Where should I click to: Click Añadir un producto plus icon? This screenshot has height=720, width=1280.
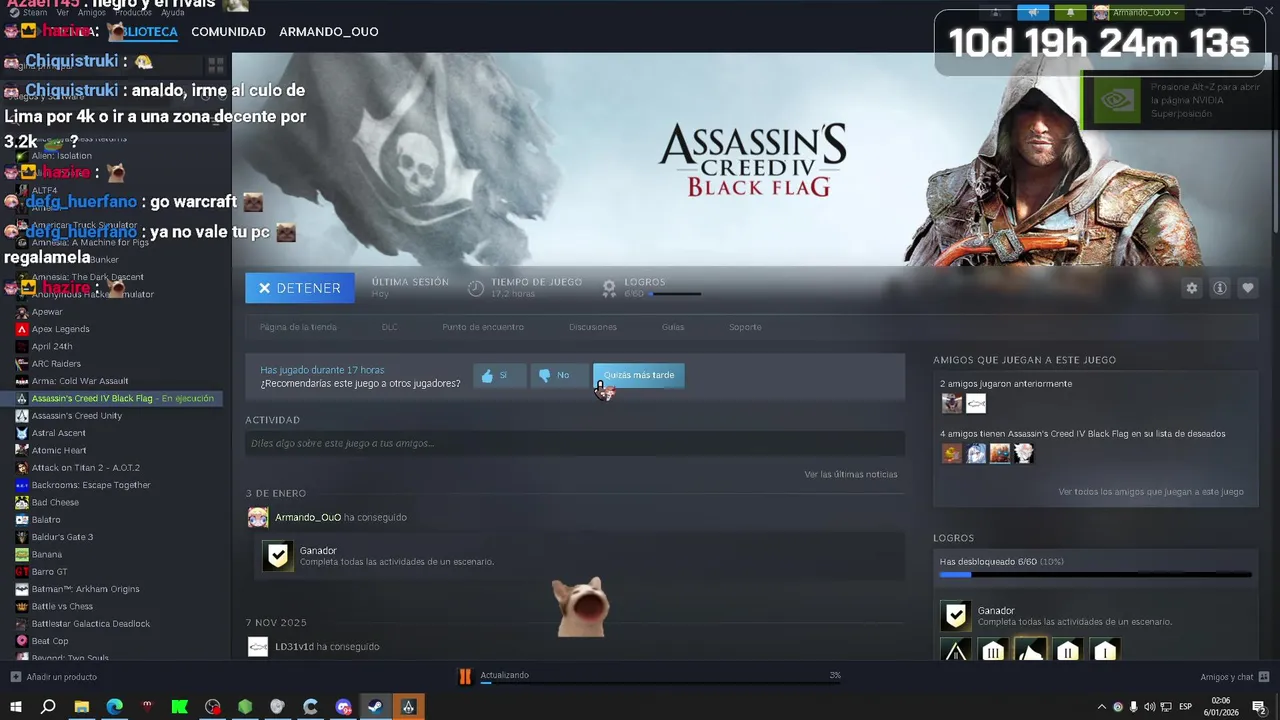point(15,677)
